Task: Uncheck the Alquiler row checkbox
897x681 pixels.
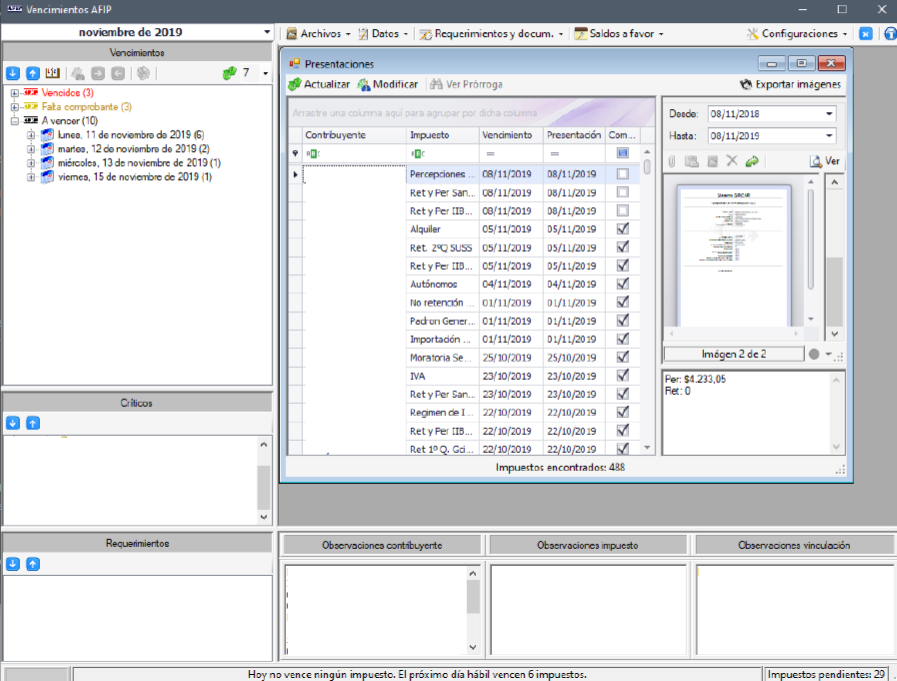Action: pos(623,229)
